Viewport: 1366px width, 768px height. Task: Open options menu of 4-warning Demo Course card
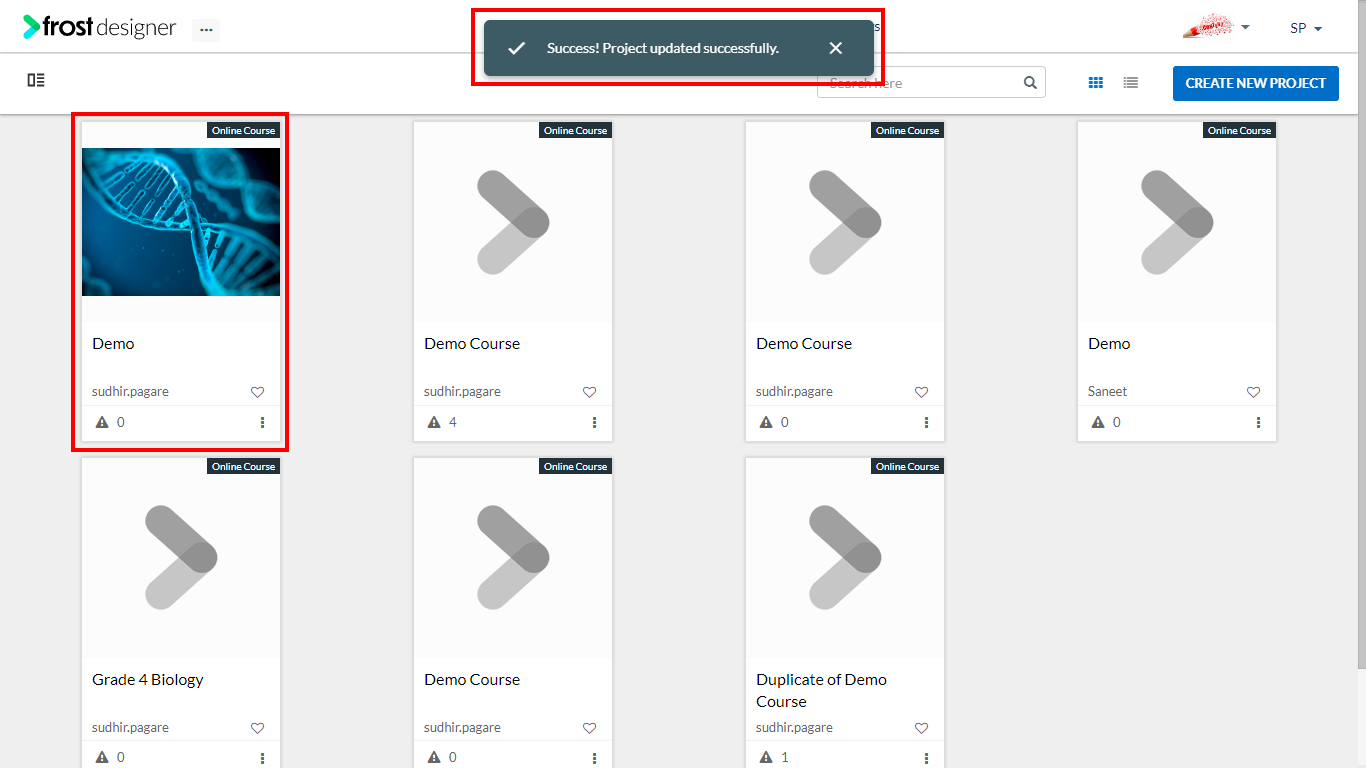pyautogui.click(x=595, y=422)
